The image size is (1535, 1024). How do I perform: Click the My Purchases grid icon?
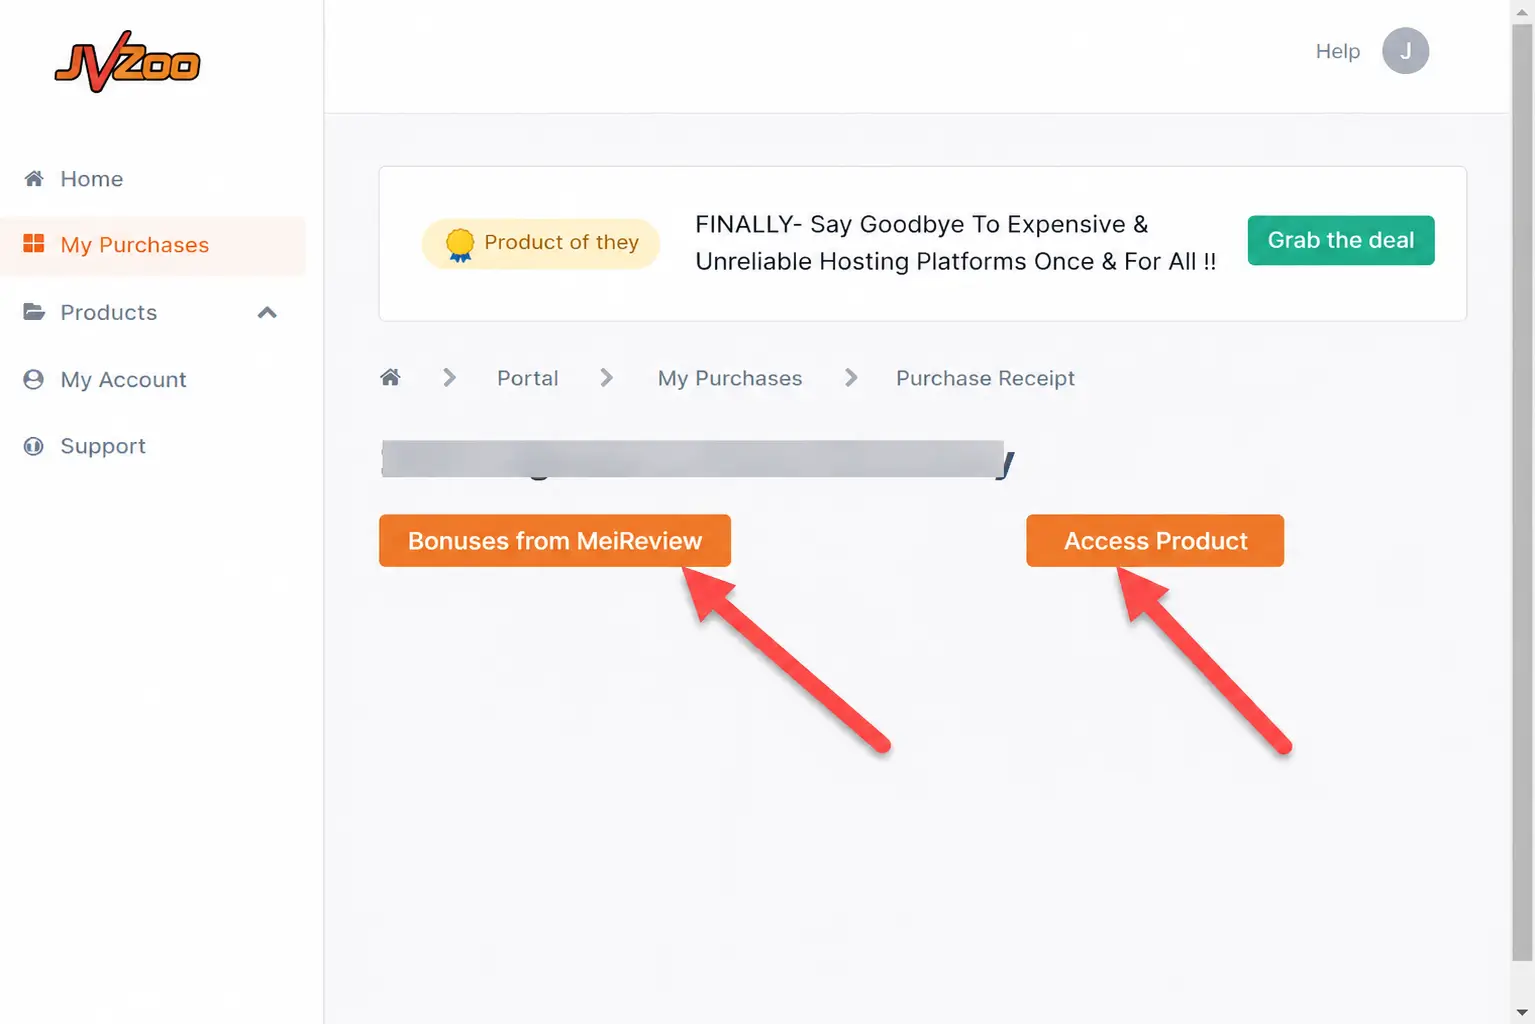click(34, 244)
